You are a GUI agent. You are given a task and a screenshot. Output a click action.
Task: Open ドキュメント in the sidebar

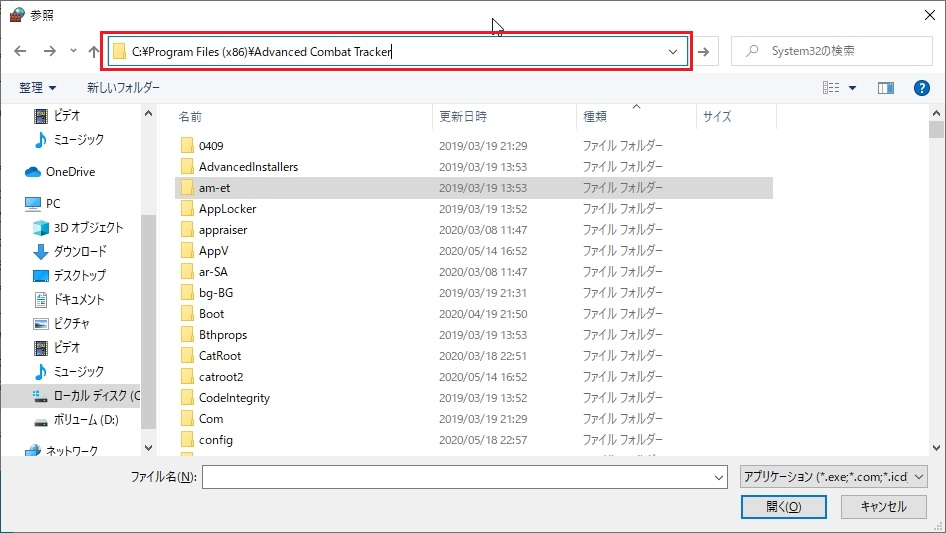tap(69, 299)
